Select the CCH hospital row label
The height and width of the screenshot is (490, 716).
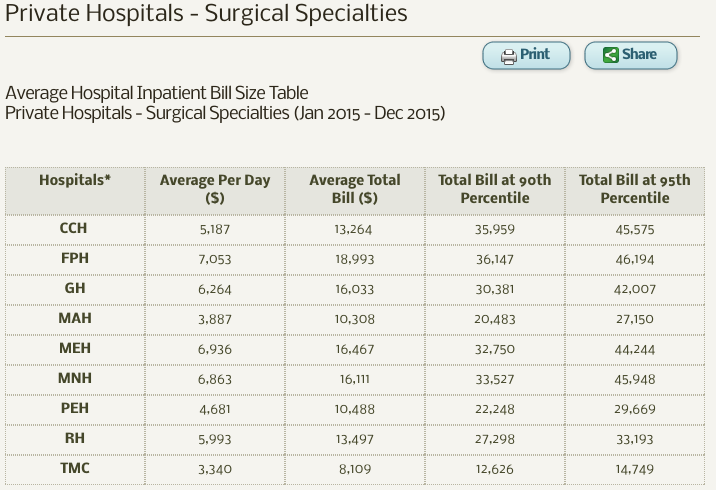click(x=74, y=229)
